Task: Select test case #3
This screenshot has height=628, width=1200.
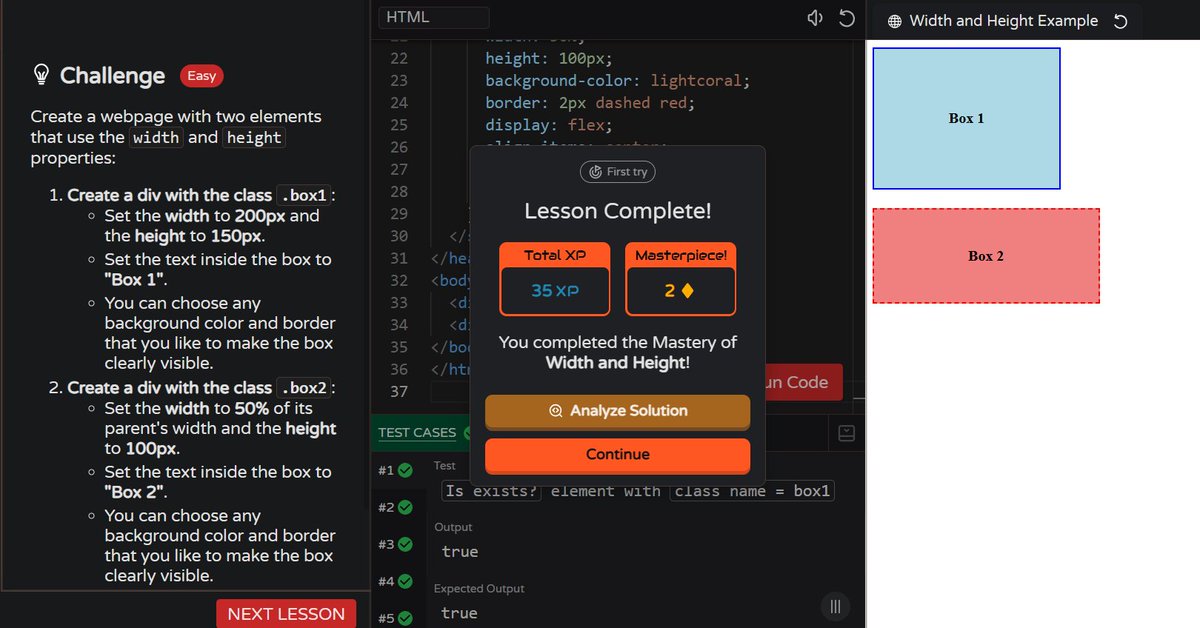Action: [x=396, y=545]
